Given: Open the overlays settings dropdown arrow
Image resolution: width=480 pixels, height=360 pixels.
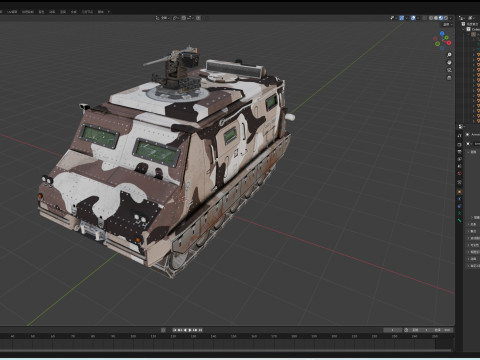Looking at the screenshot, I should pyautogui.click(x=418, y=18).
